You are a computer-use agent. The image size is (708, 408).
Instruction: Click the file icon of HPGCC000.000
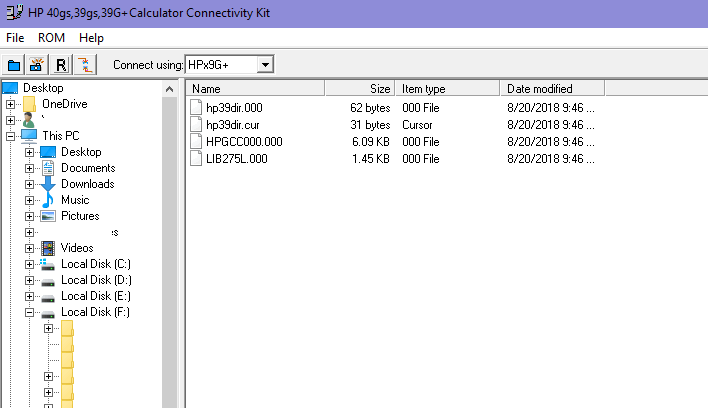click(196, 141)
